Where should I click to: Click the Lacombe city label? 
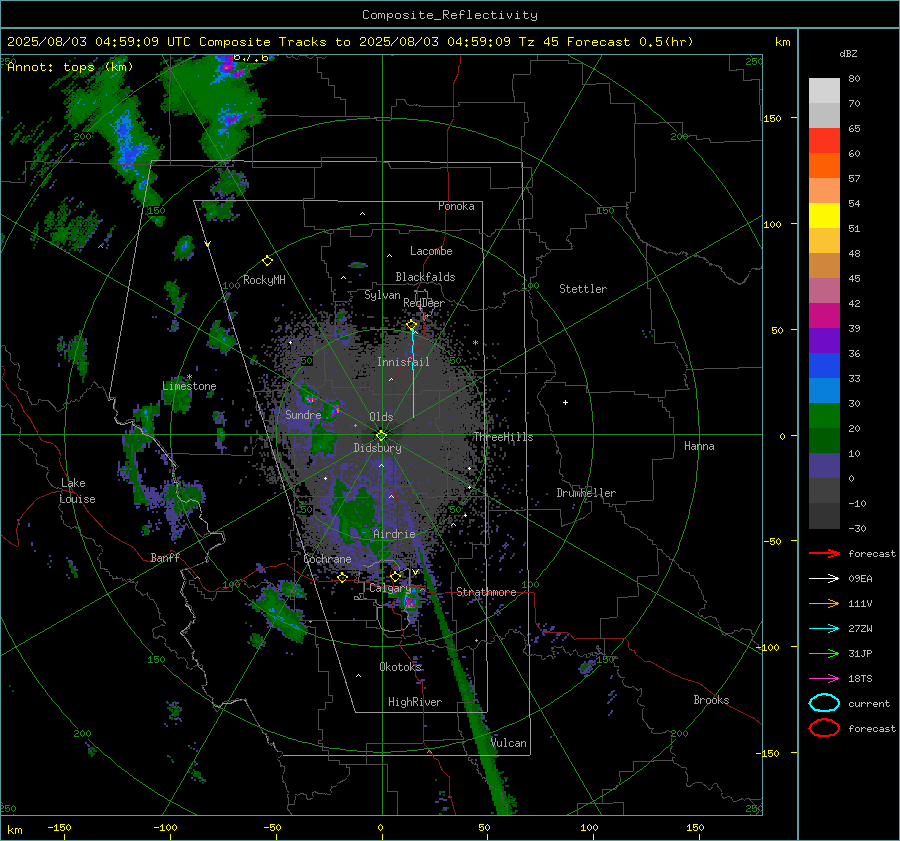431,251
